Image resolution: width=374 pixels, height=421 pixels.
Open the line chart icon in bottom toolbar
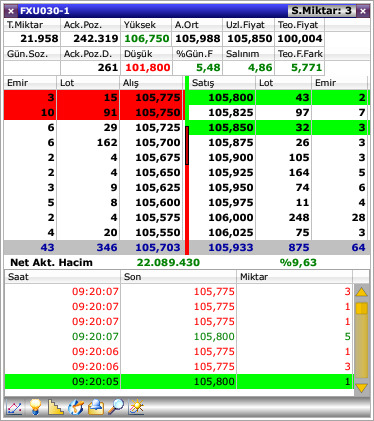pyautogui.click(x=14, y=407)
